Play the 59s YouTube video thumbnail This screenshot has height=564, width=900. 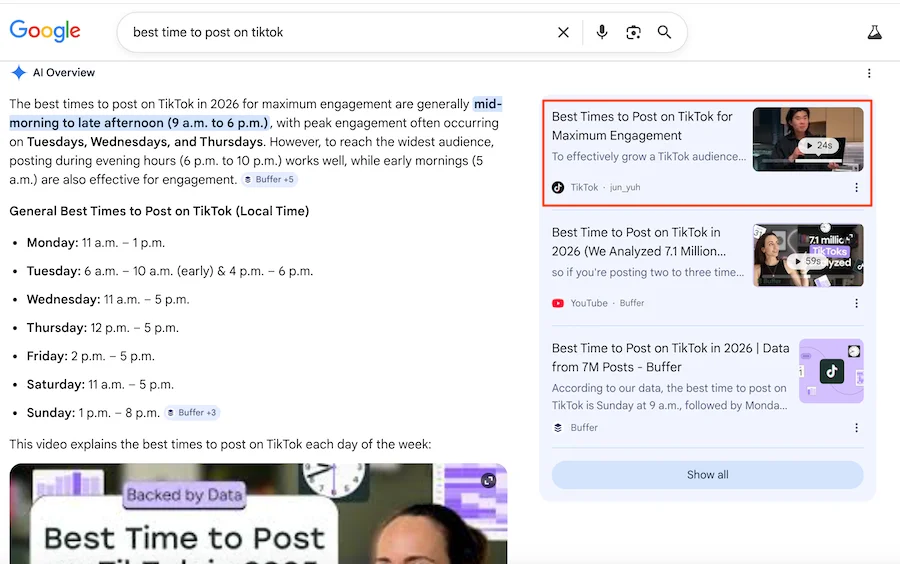tap(808, 255)
